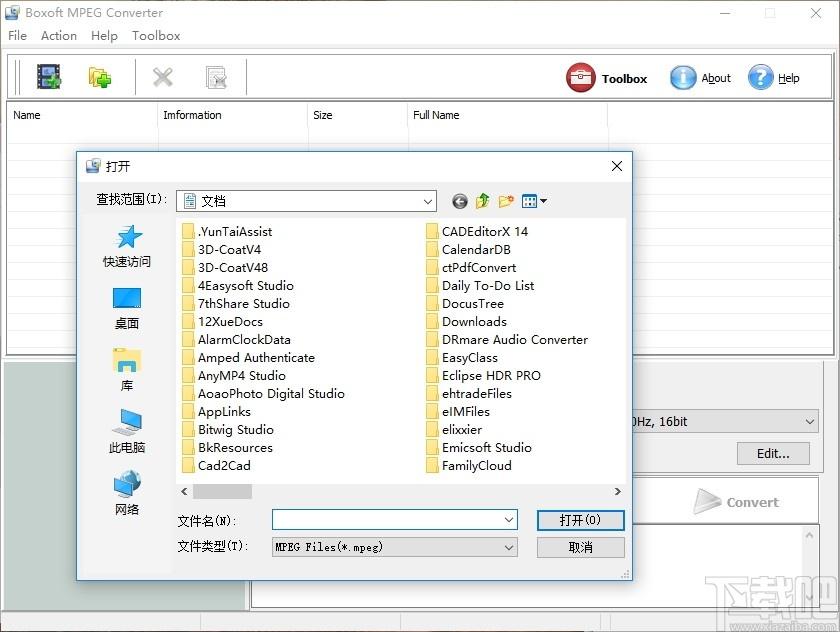Select the AlarmClockData folder
The height and width of the screenshot is (632, 840).
[x=236, y=340]
